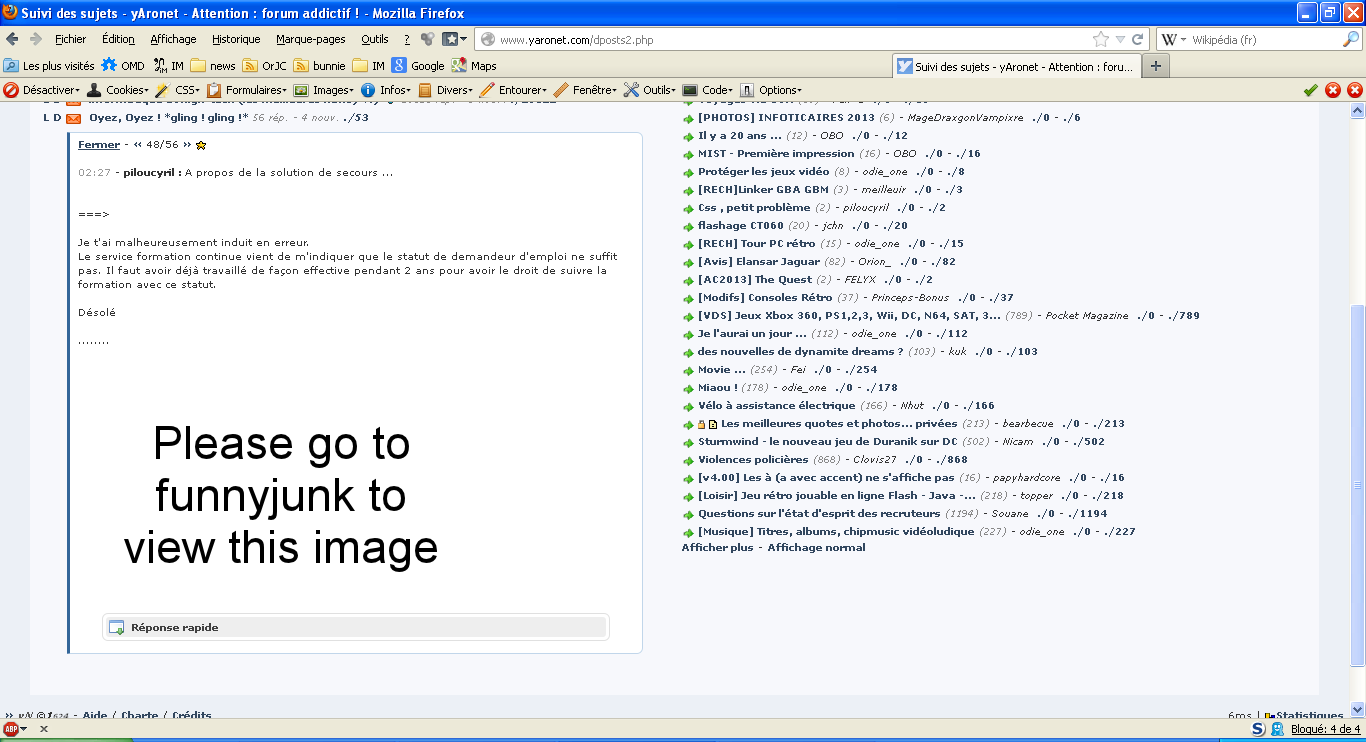The image size is (1366, 742).
Task: Reload the page with refresh arrow
Action: [x=1137, y=40]
